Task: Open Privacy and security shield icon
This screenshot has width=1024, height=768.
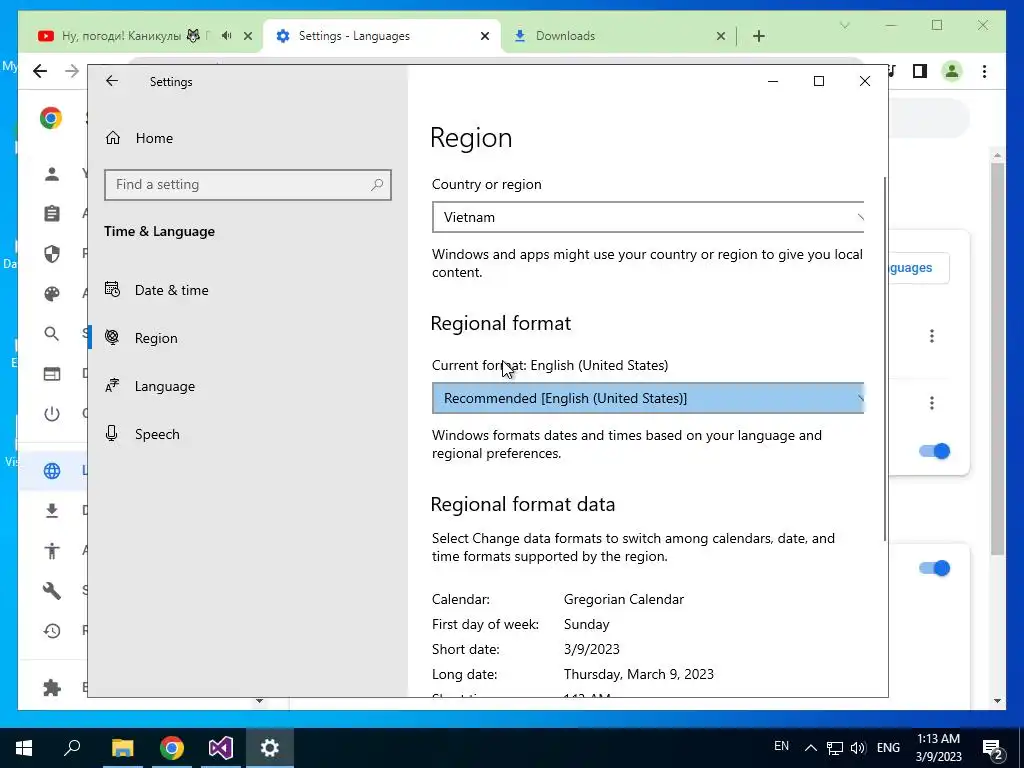Action: pos(52,253)
